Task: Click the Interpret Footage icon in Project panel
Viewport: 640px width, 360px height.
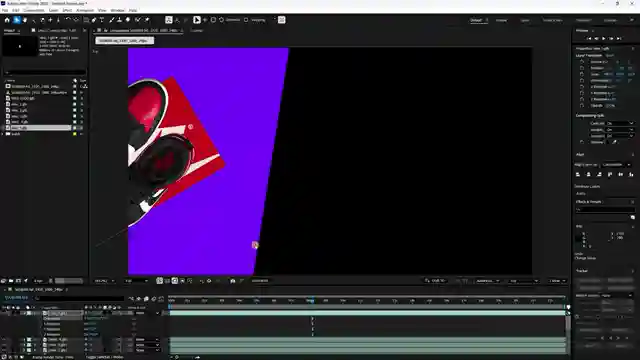Action: pyautogui.click(x=3, y=281)
